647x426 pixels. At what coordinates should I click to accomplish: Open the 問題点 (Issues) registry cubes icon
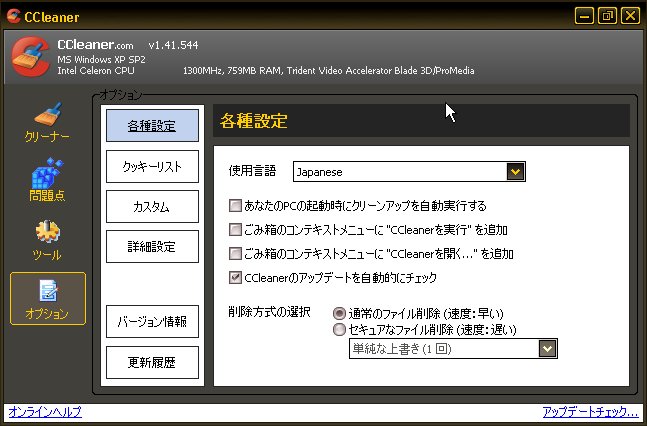47,179
